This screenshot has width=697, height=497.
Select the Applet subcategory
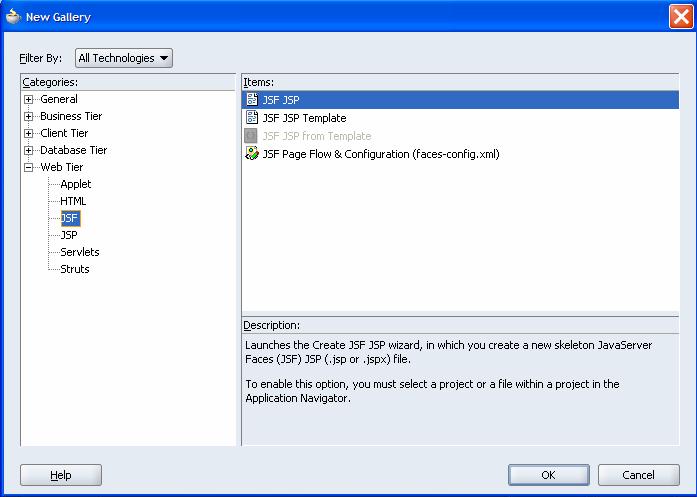[76, 184]
